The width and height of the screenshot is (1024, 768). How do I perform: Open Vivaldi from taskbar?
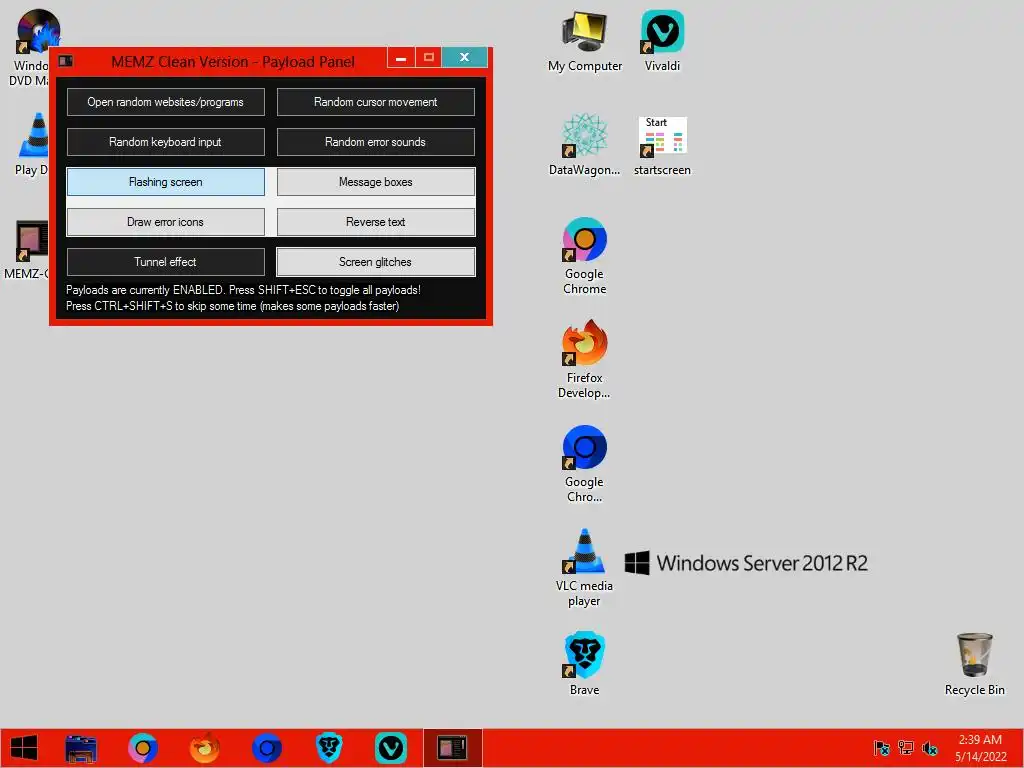coord(391,748)
